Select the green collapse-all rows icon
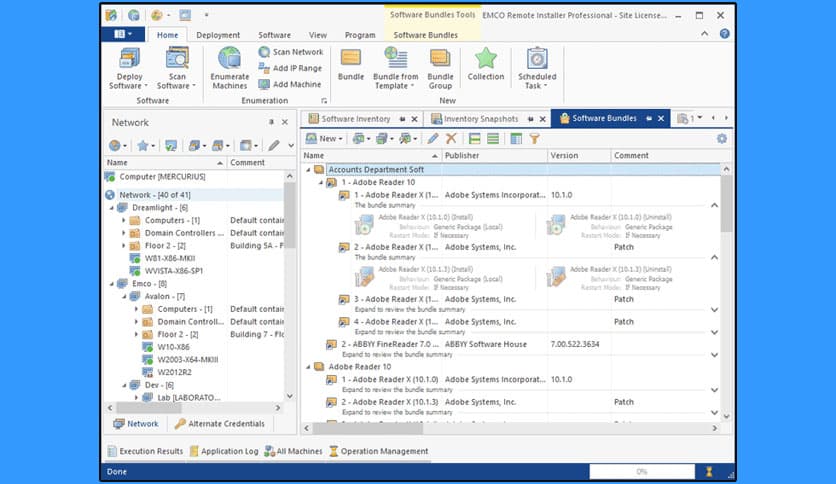Screen dimensions: 836x484 [x=493, y=139]
